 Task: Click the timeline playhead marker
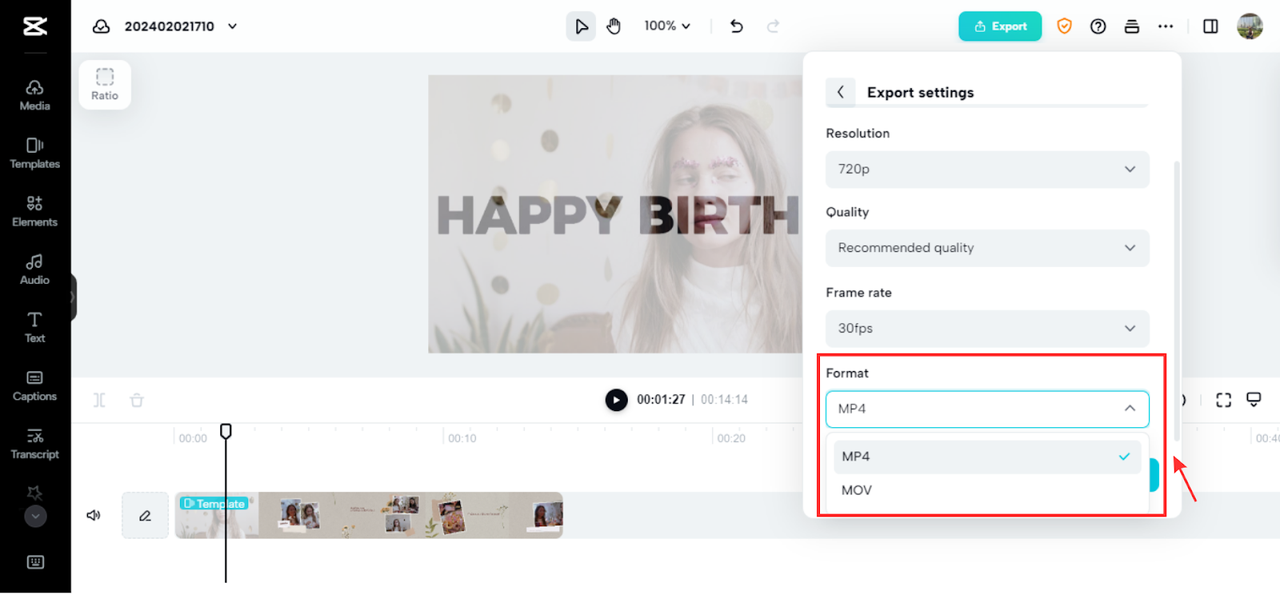coord(226,431)
